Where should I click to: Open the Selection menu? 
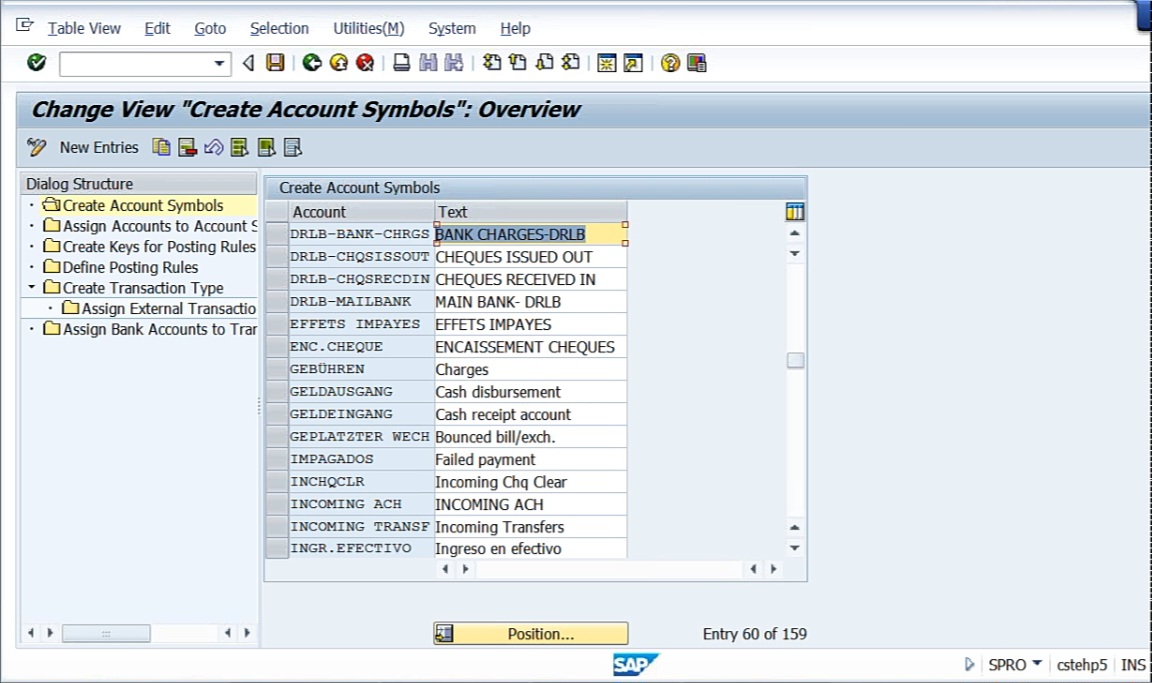pyautogui.click(x=279, y=29)
